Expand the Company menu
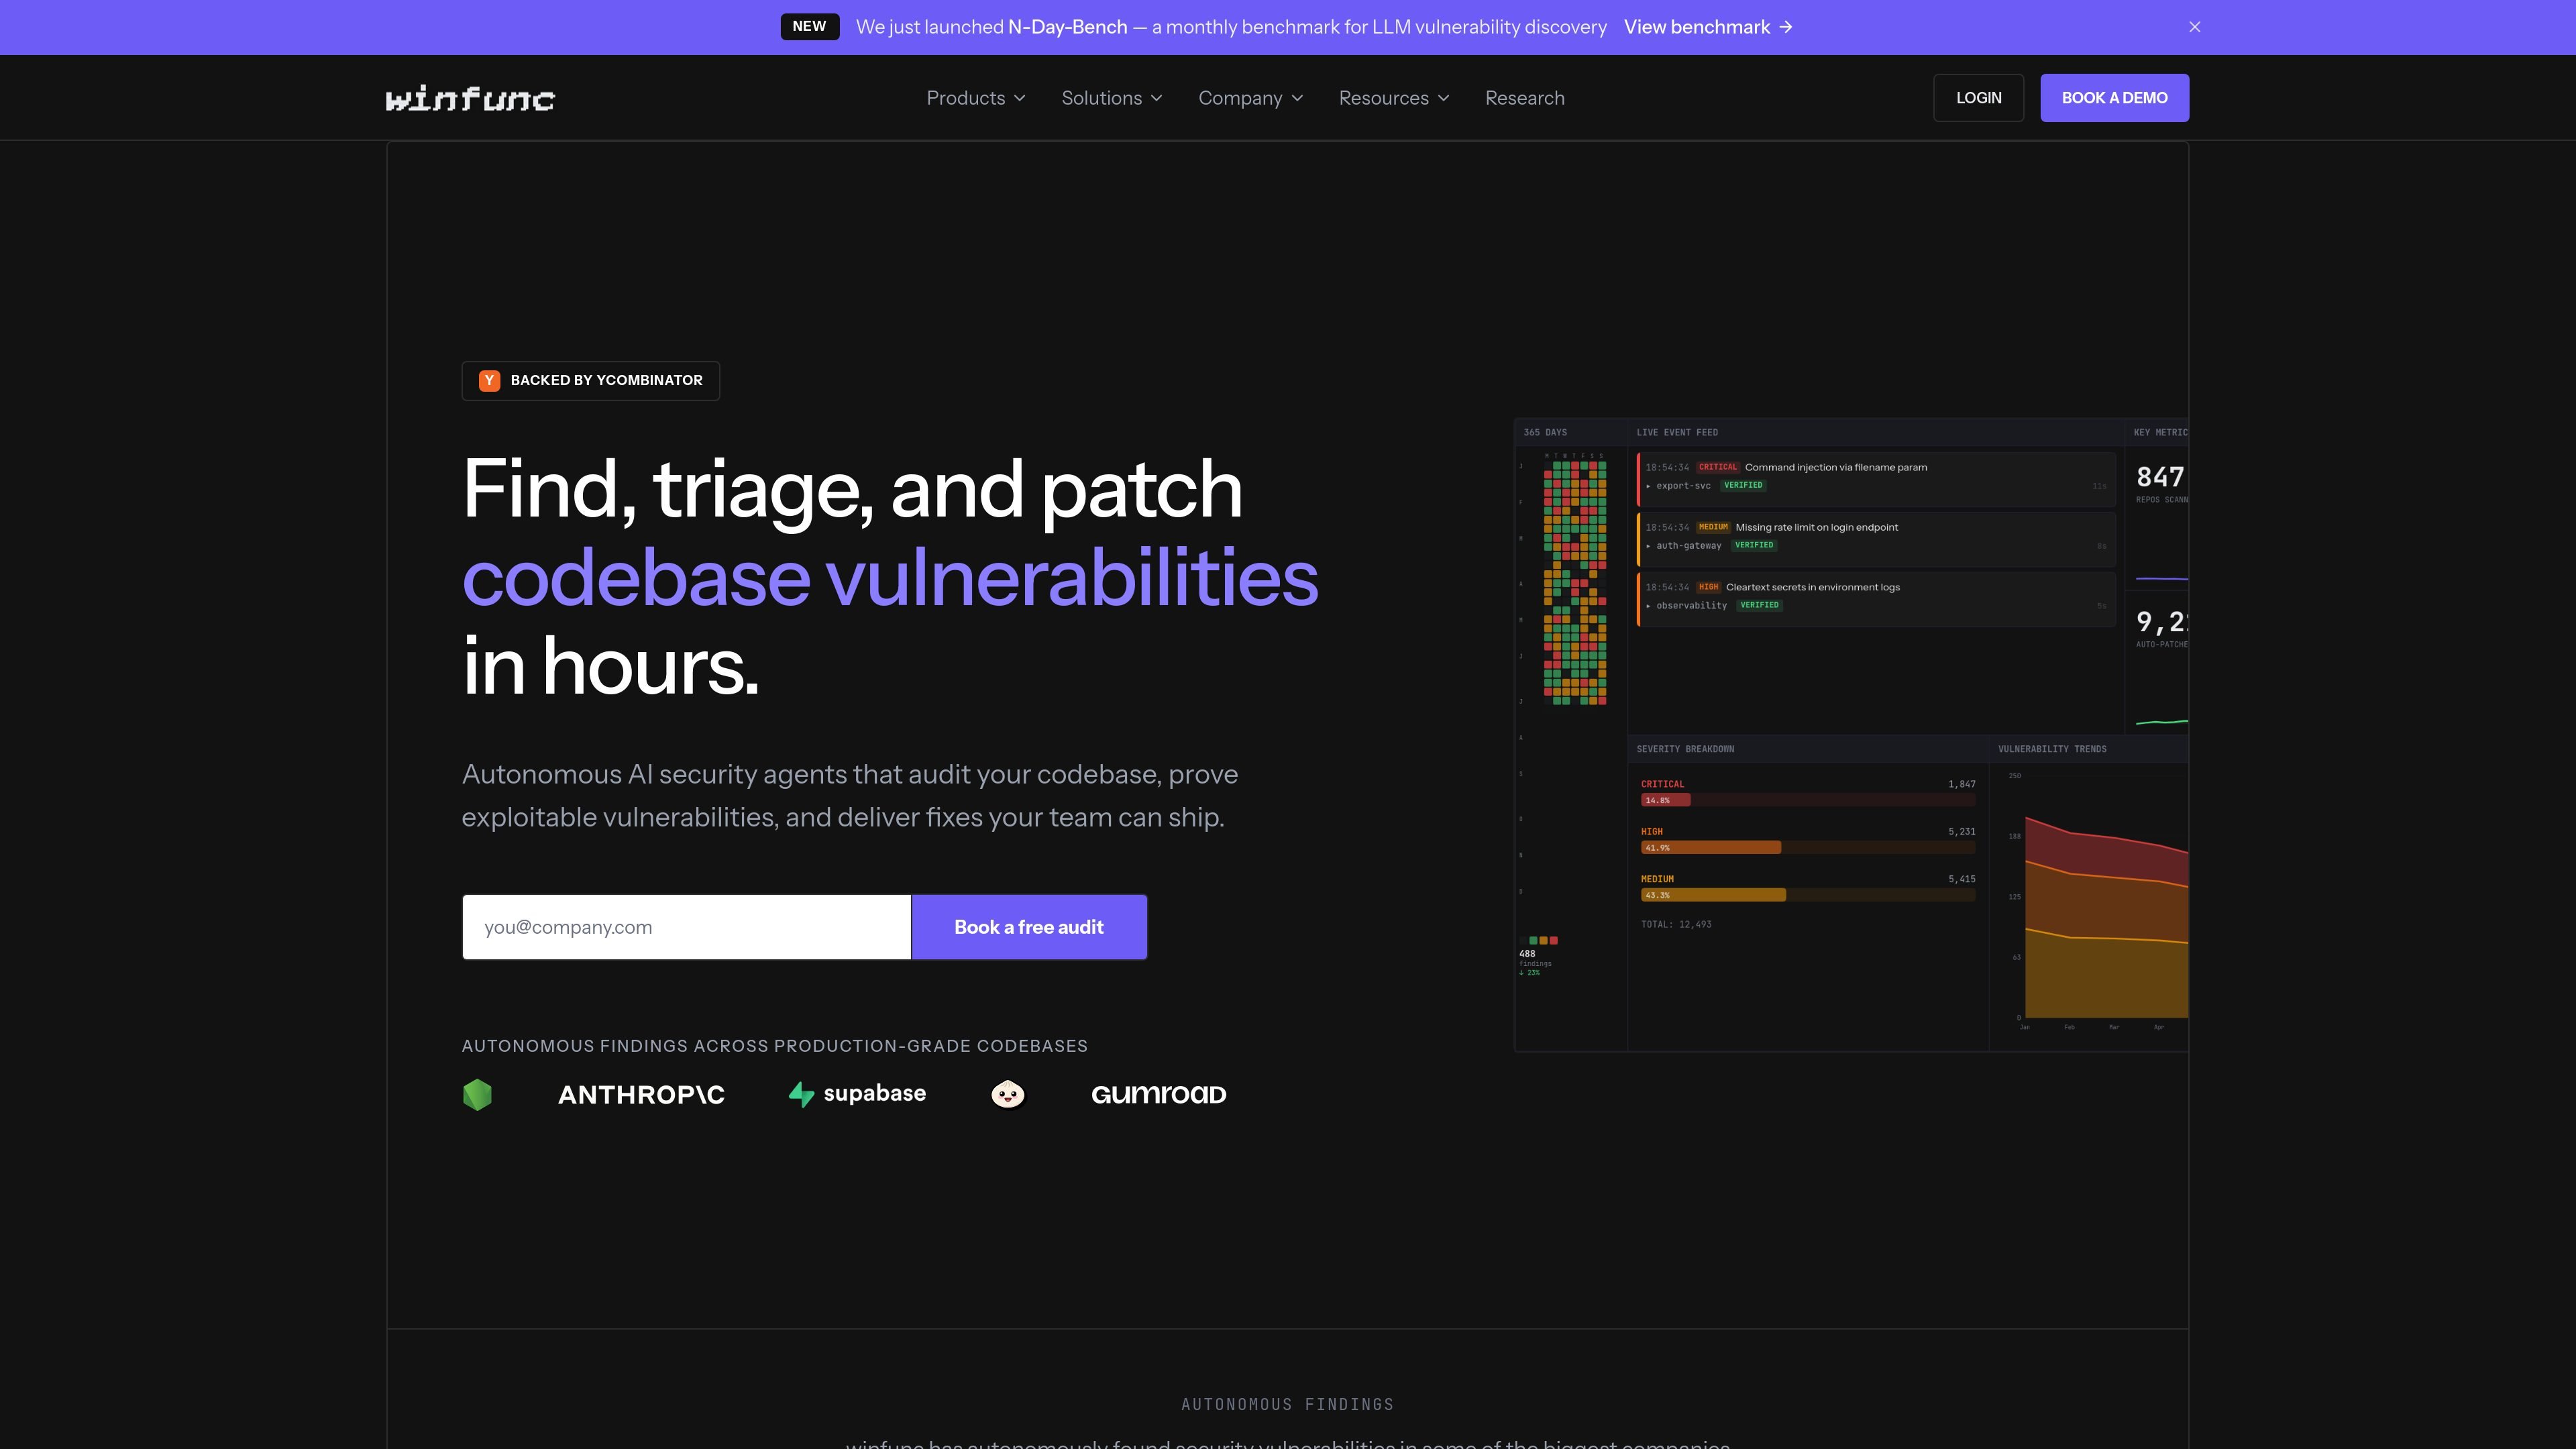This screenshot has width=2576, height=1449. (1251, 98)
